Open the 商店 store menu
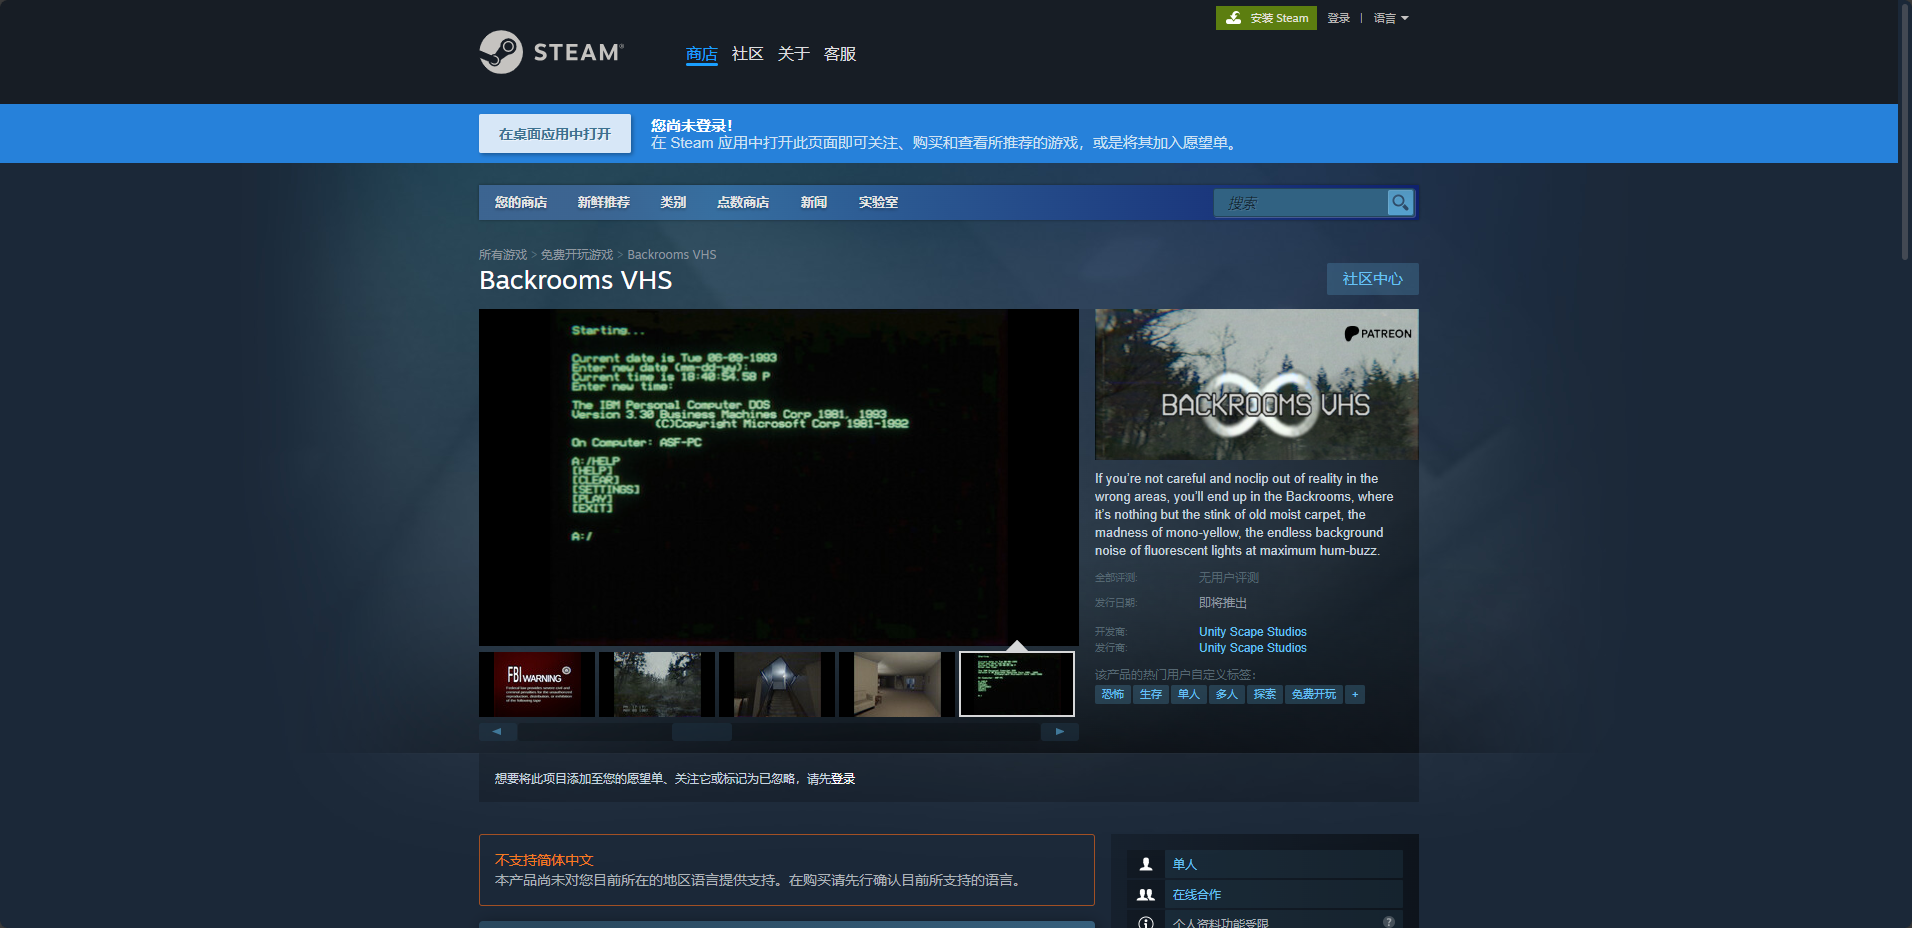Screen dimensions: 1912x928 [702, 54]
